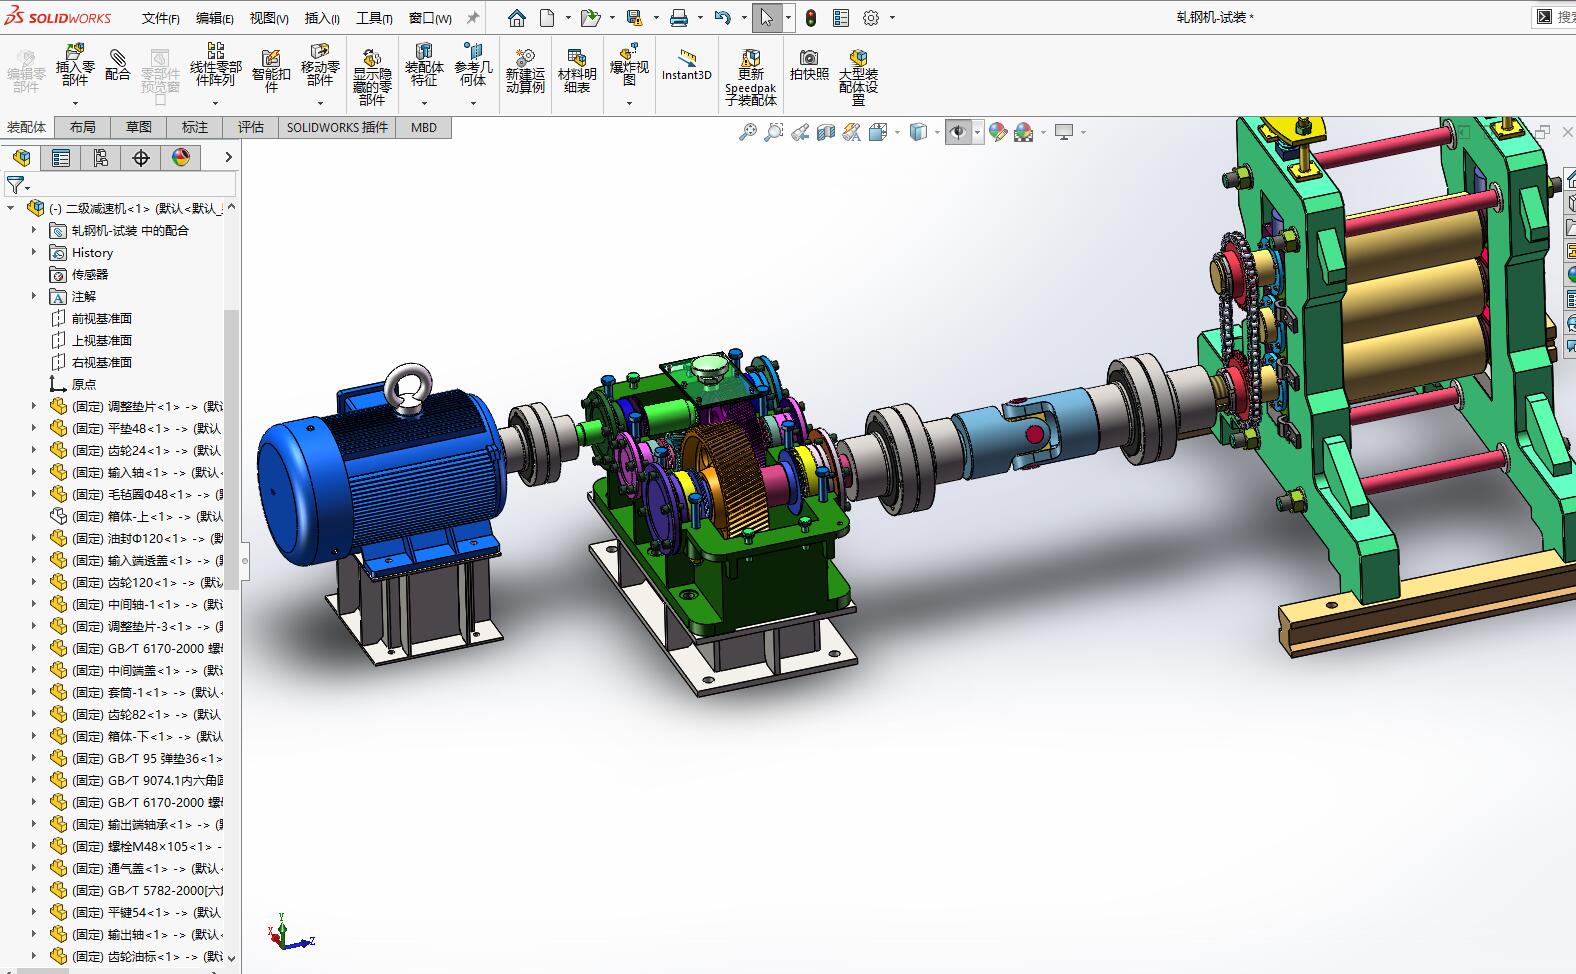This screenshot has width=1576, height=974.
Task: Open Bill of Materials (材料明细表)
Action: coord(577,71)
